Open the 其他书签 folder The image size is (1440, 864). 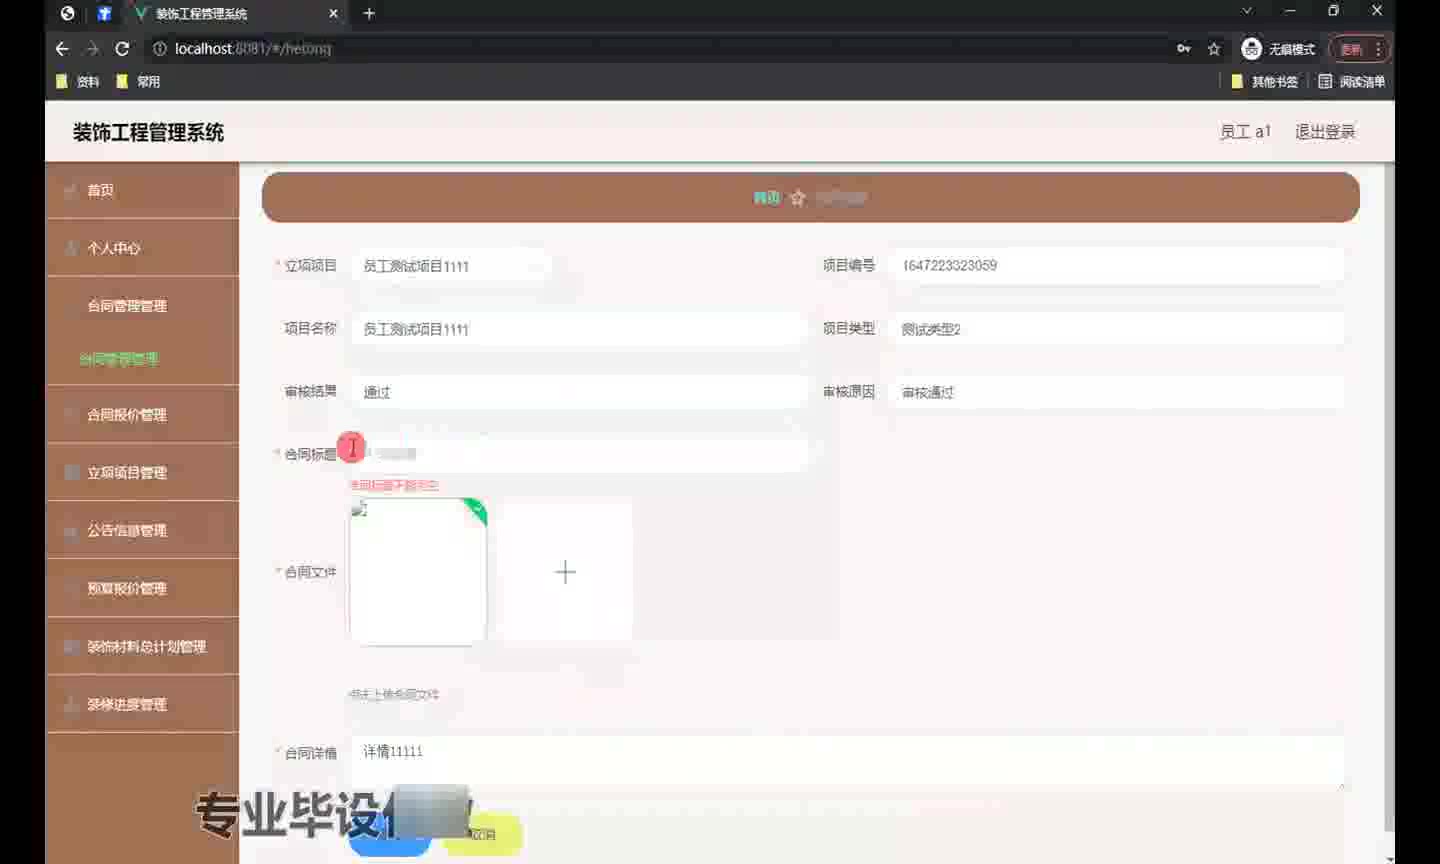[x=1264, y=82]
